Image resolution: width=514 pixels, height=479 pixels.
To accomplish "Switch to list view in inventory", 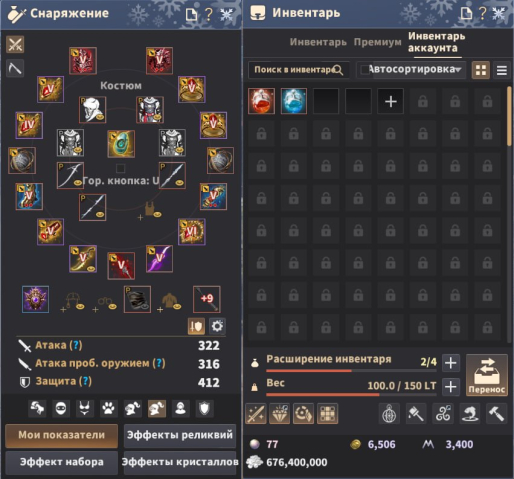I will pos(502,70).
